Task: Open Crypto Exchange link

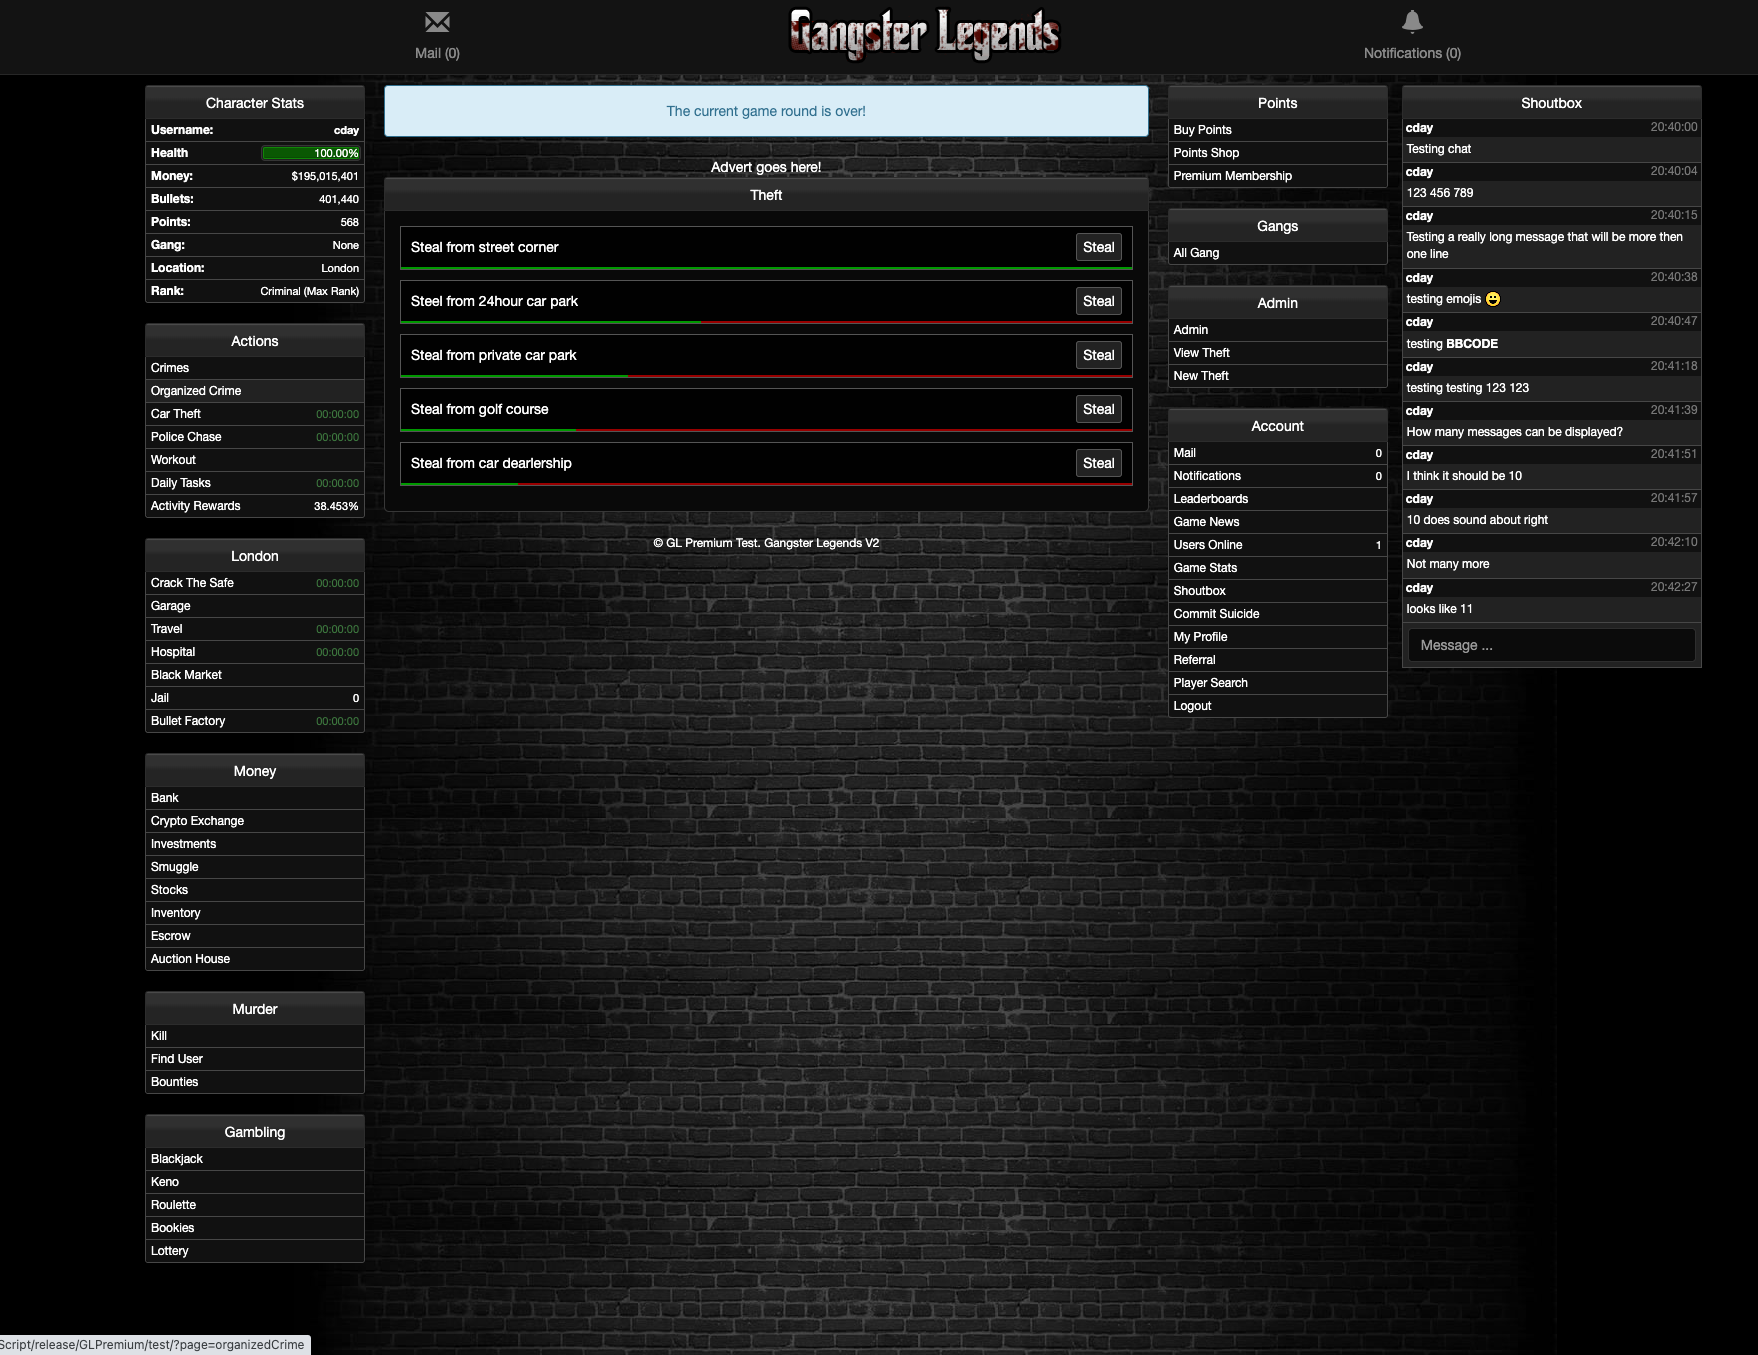Action: 197,821
